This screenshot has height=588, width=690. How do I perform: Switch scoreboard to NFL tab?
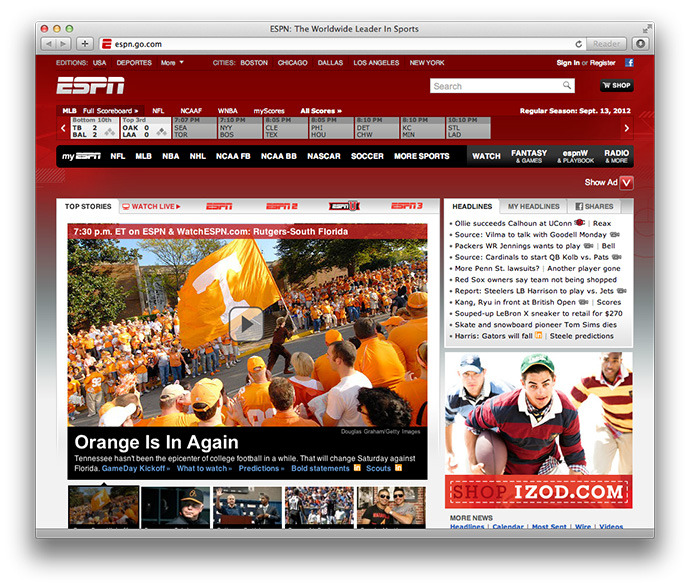(x=158, y=111)
